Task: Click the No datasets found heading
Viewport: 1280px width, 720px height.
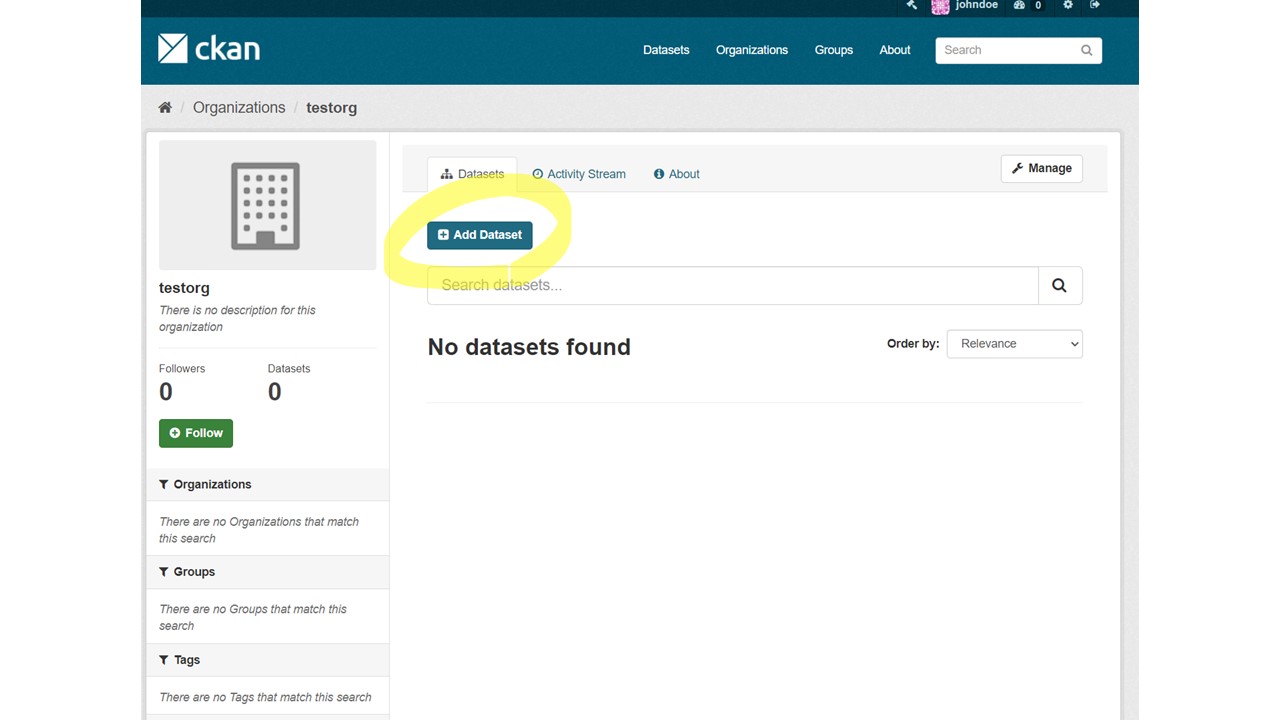Action: tap(529, 347)
